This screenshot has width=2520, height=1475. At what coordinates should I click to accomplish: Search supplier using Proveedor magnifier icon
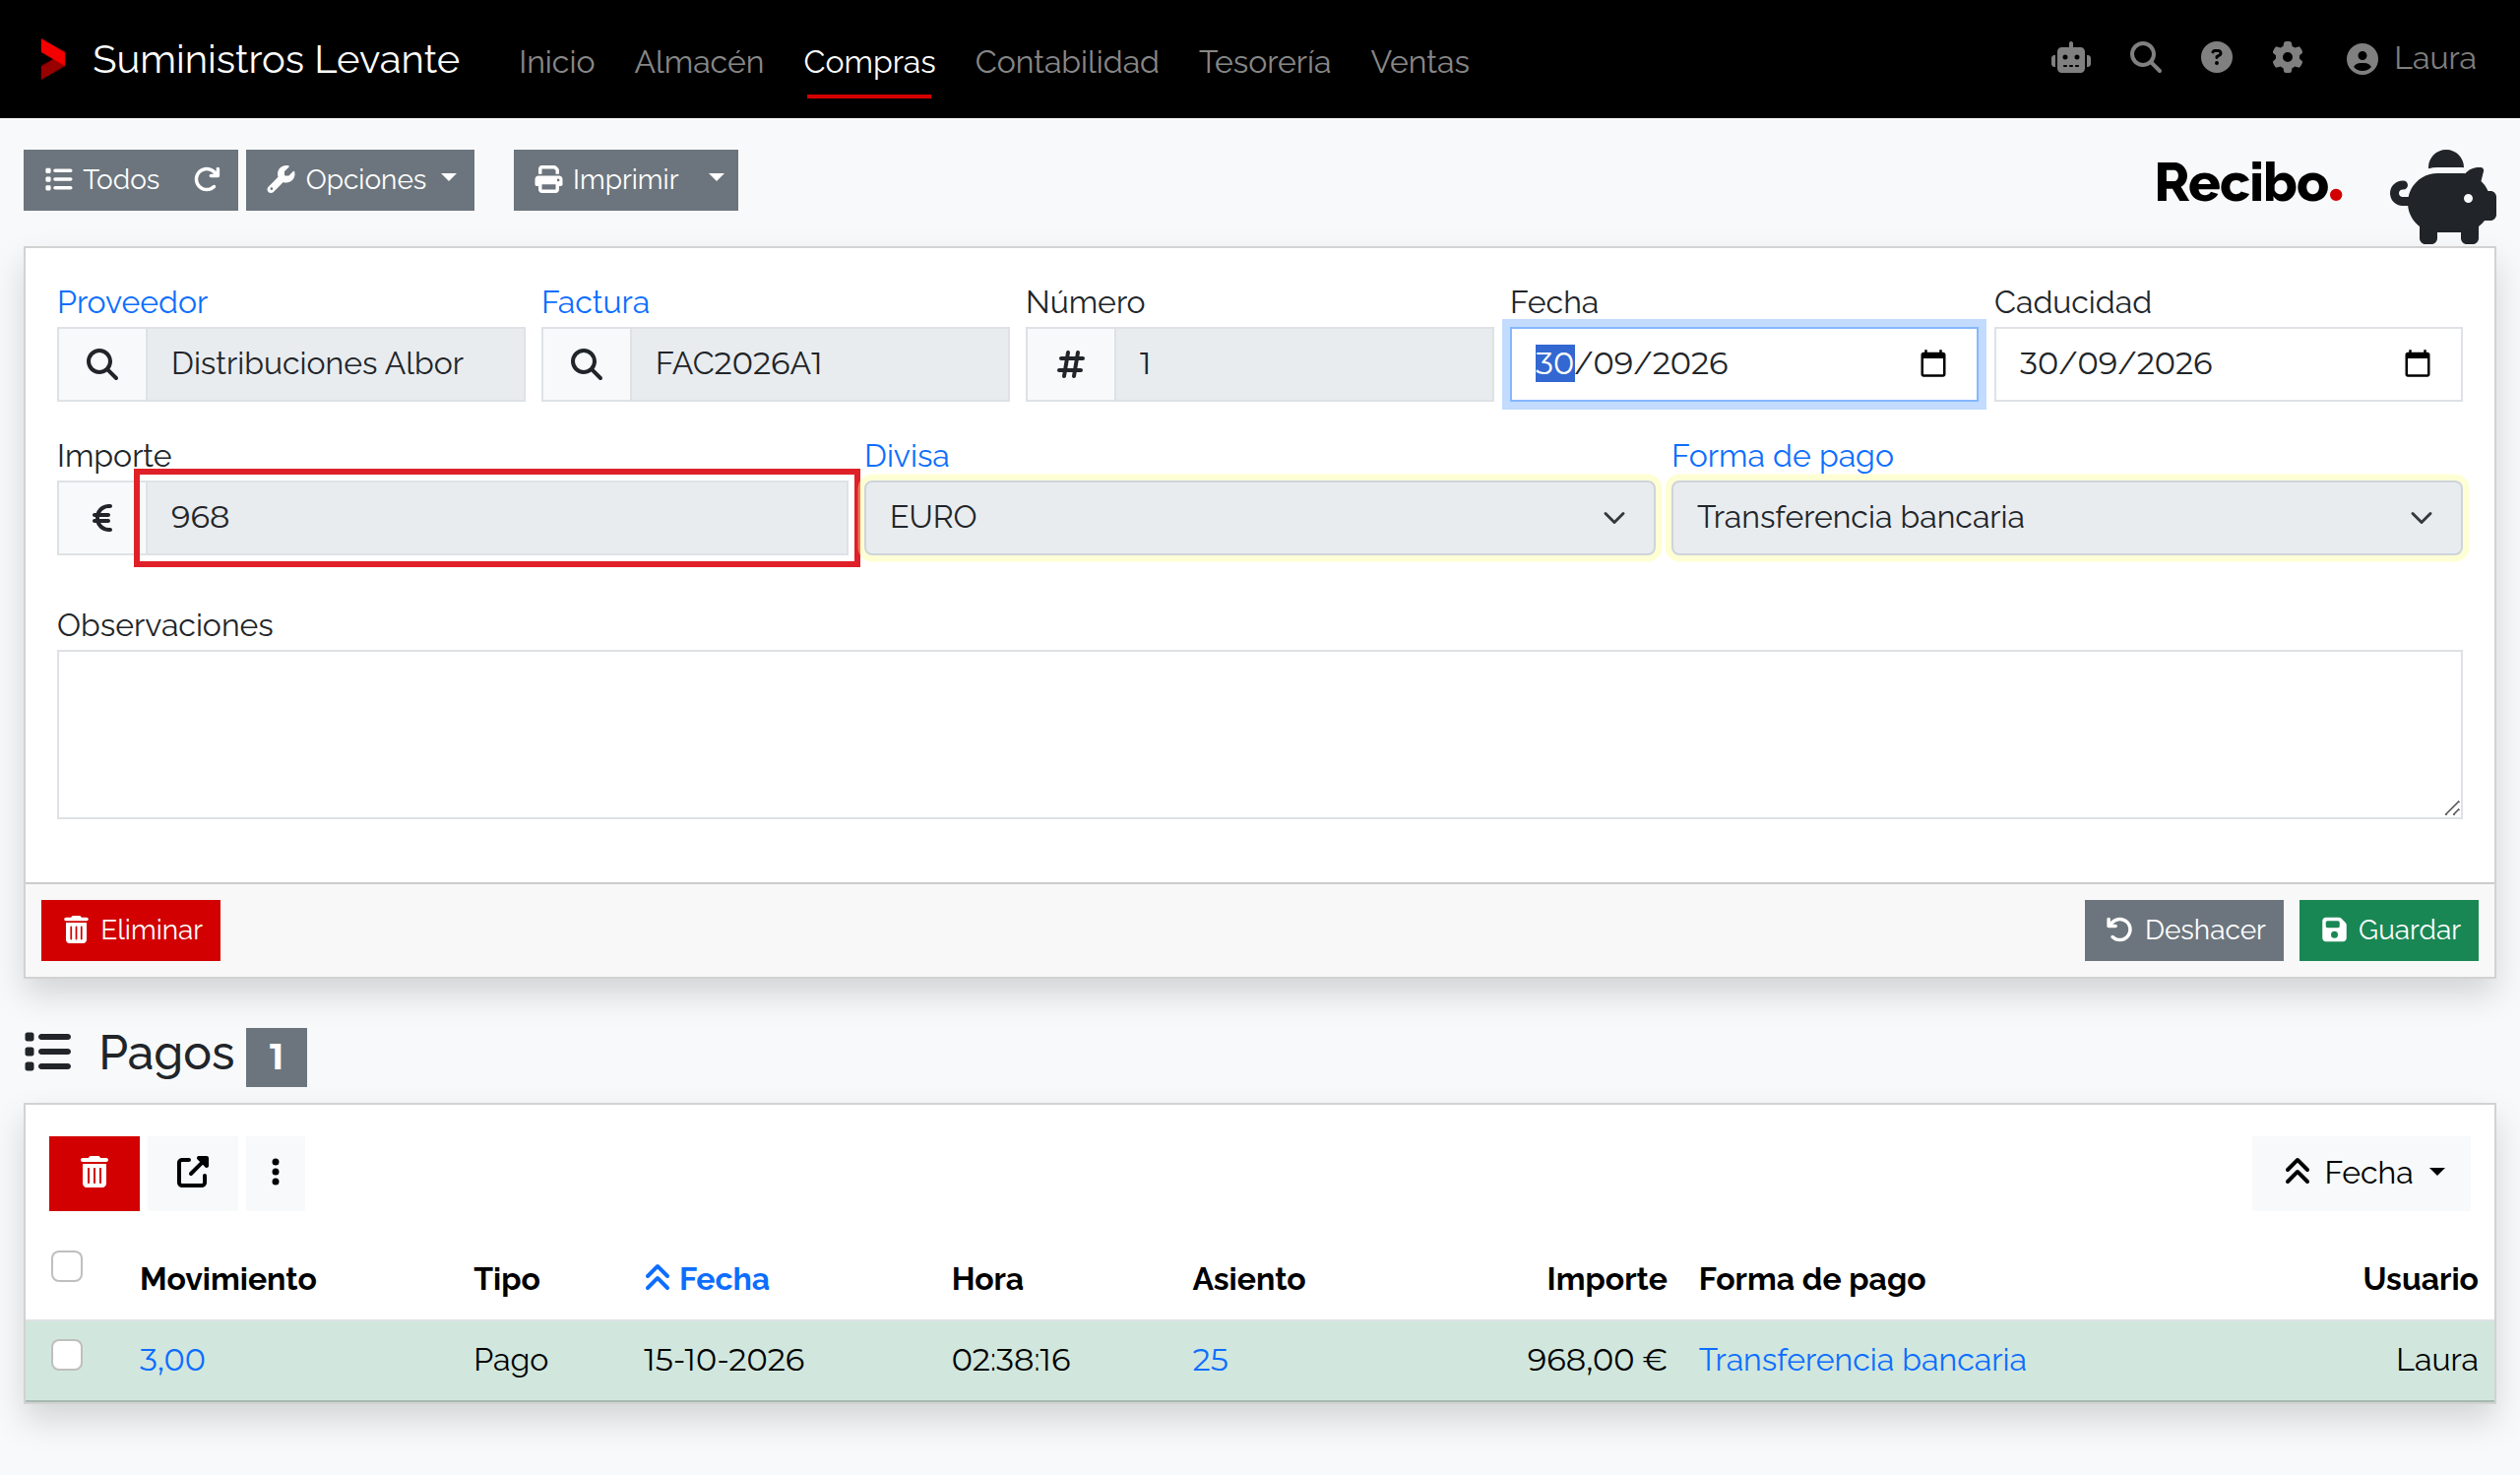pyautogui.click(x=102, y=364)
